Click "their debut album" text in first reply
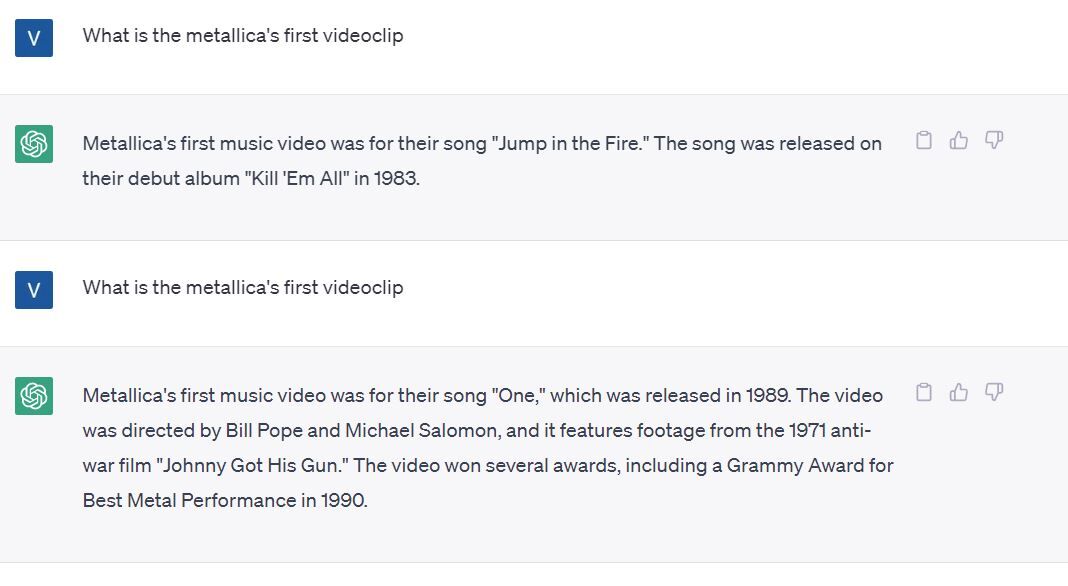1068x586 pixels. pyautogui.click(x=161, y=179)
